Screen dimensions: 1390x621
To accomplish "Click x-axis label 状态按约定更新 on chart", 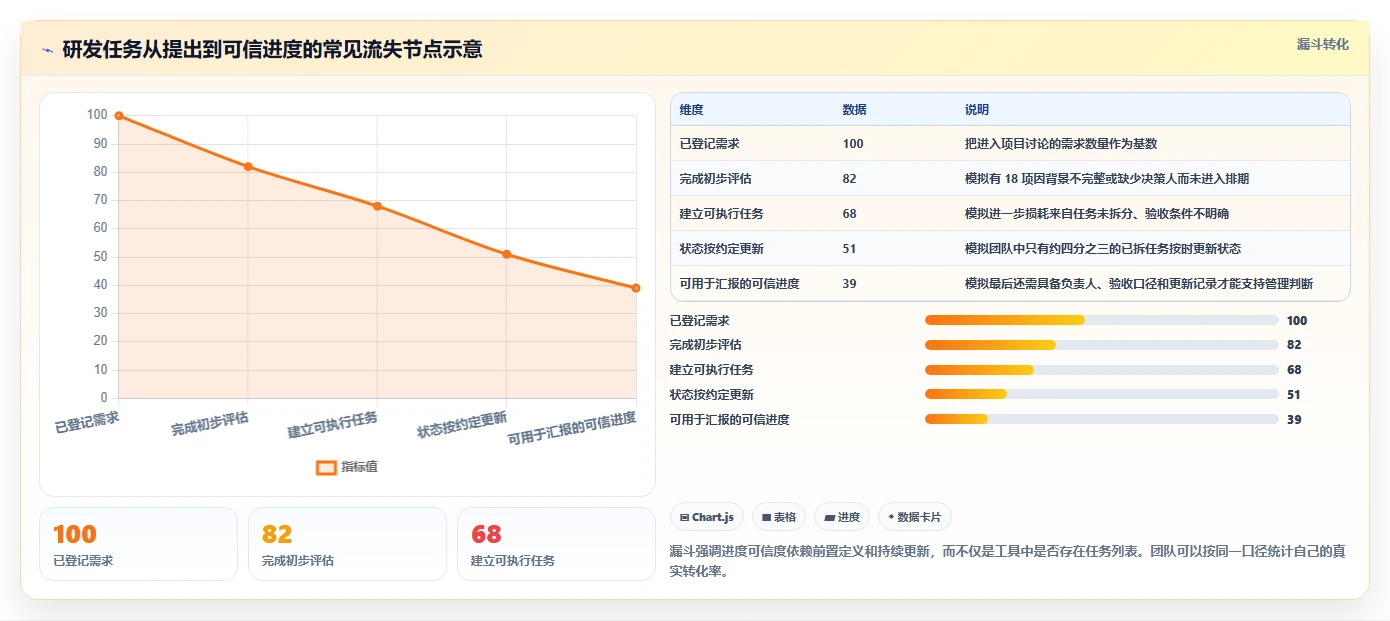I will pyautogui.click(x=462, y=426).
